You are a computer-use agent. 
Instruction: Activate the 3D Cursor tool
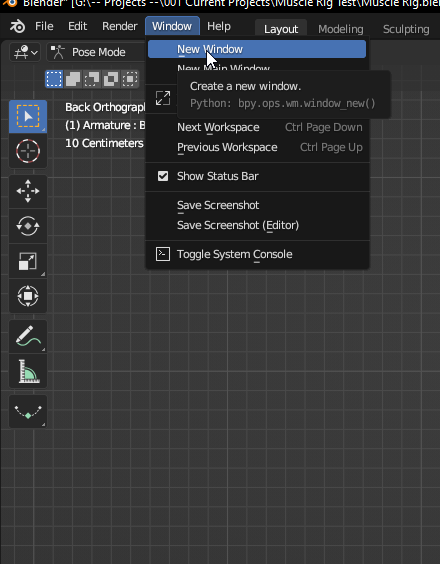[28, 151]
